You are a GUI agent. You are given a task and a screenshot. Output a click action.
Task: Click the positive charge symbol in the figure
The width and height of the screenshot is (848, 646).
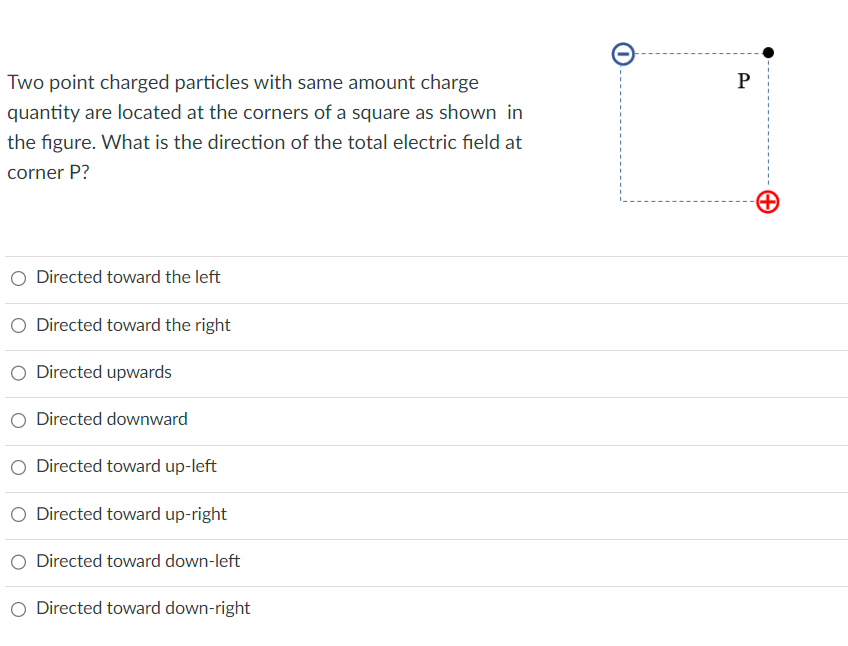point(767,202)
